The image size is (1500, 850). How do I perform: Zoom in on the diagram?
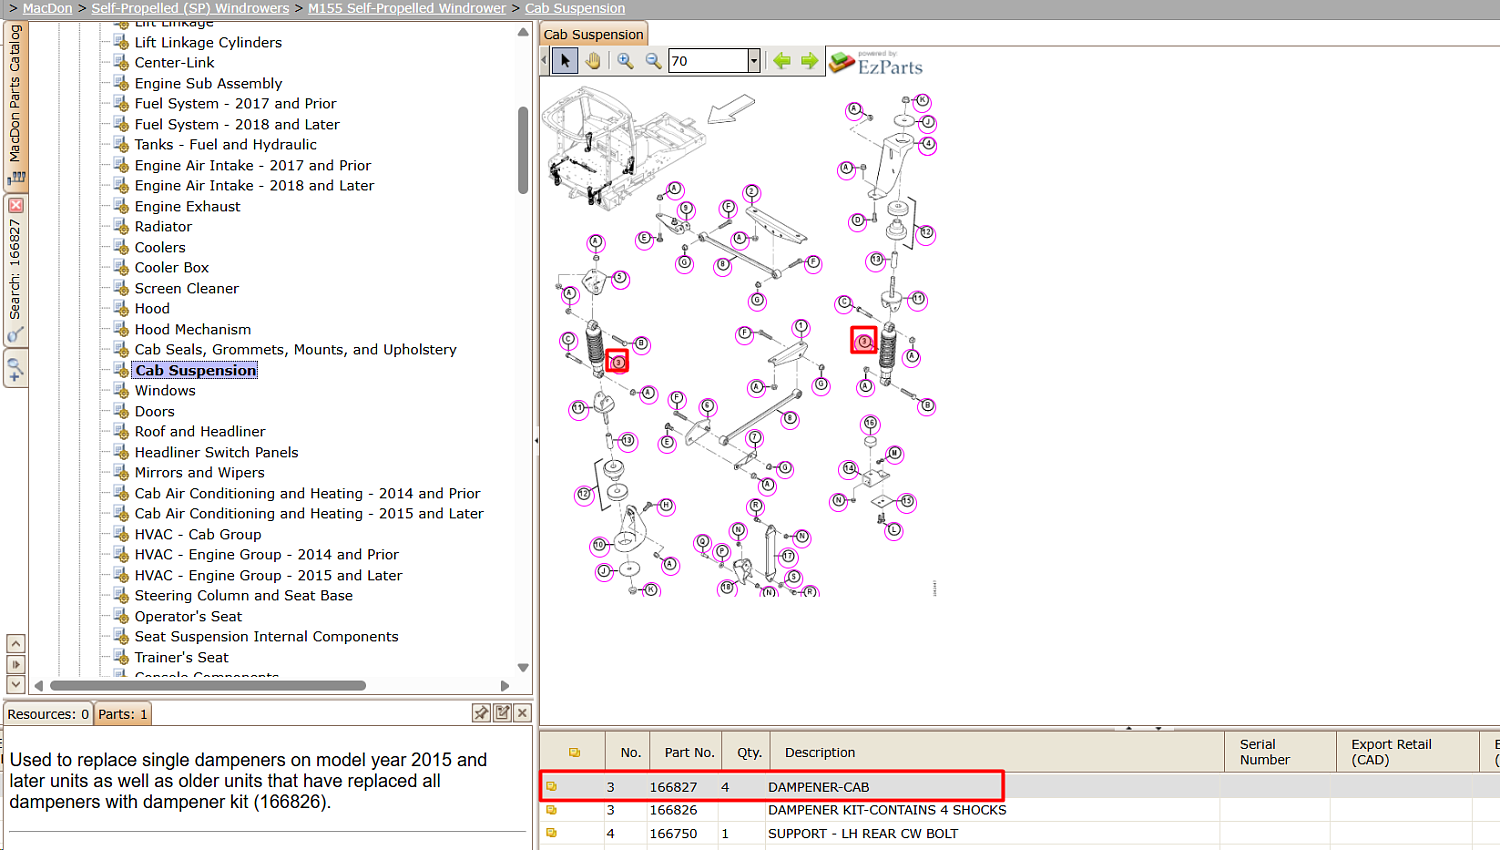[625, 61]
